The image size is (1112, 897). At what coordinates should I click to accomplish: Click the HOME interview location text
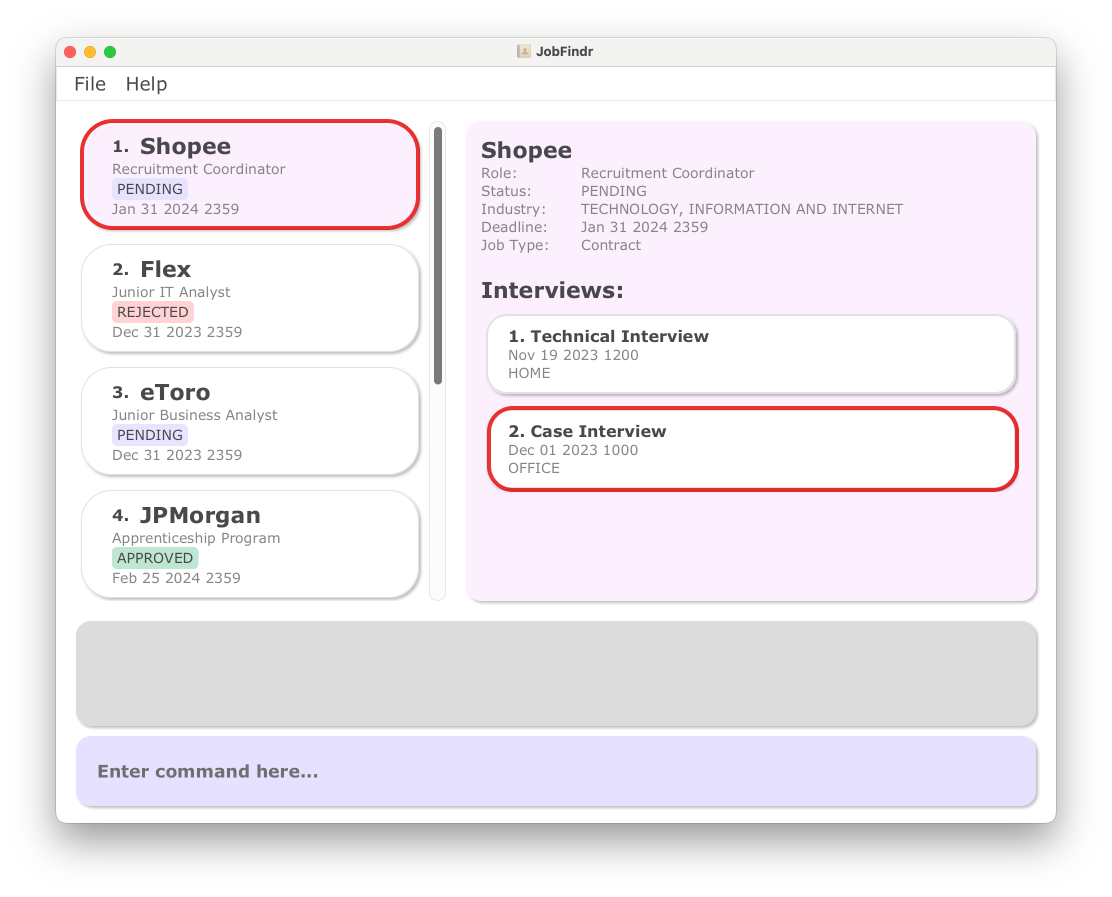[529, 373]
